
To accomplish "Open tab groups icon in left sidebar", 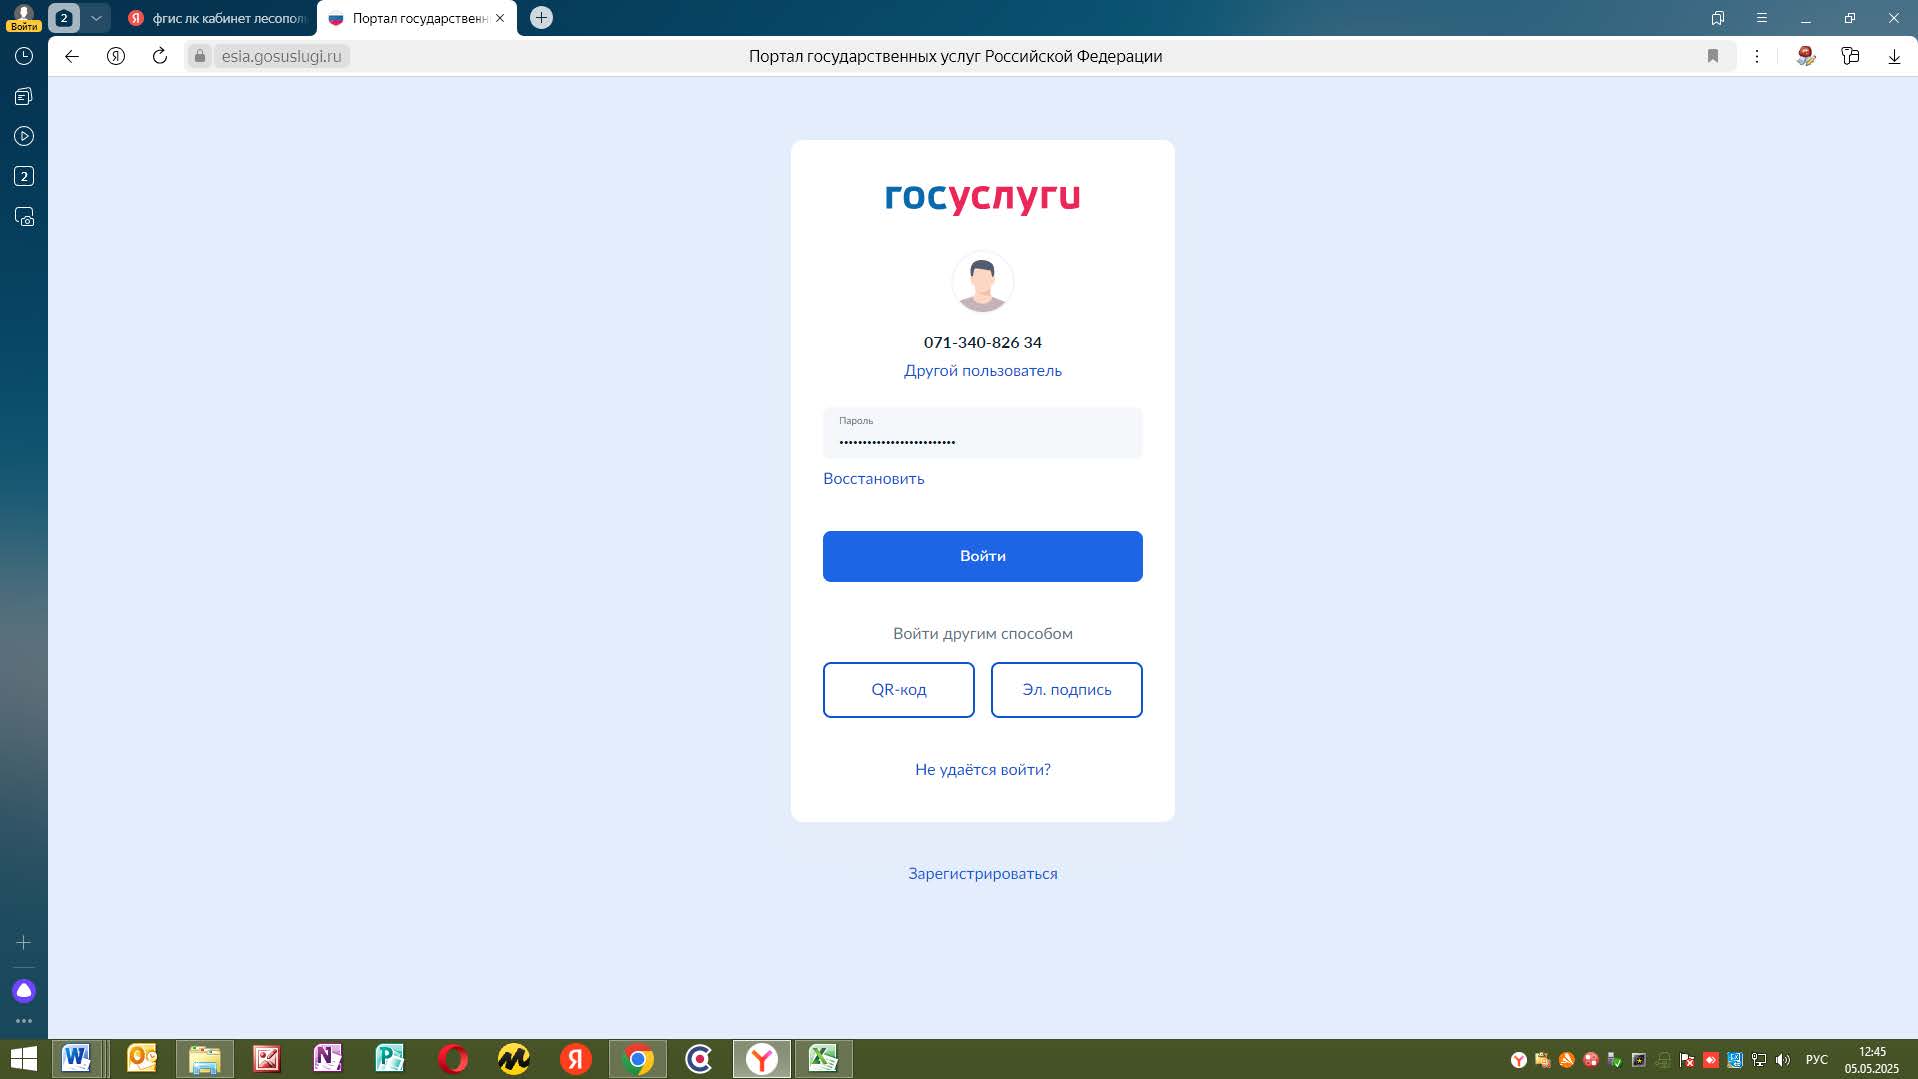I will coord(24,97).
